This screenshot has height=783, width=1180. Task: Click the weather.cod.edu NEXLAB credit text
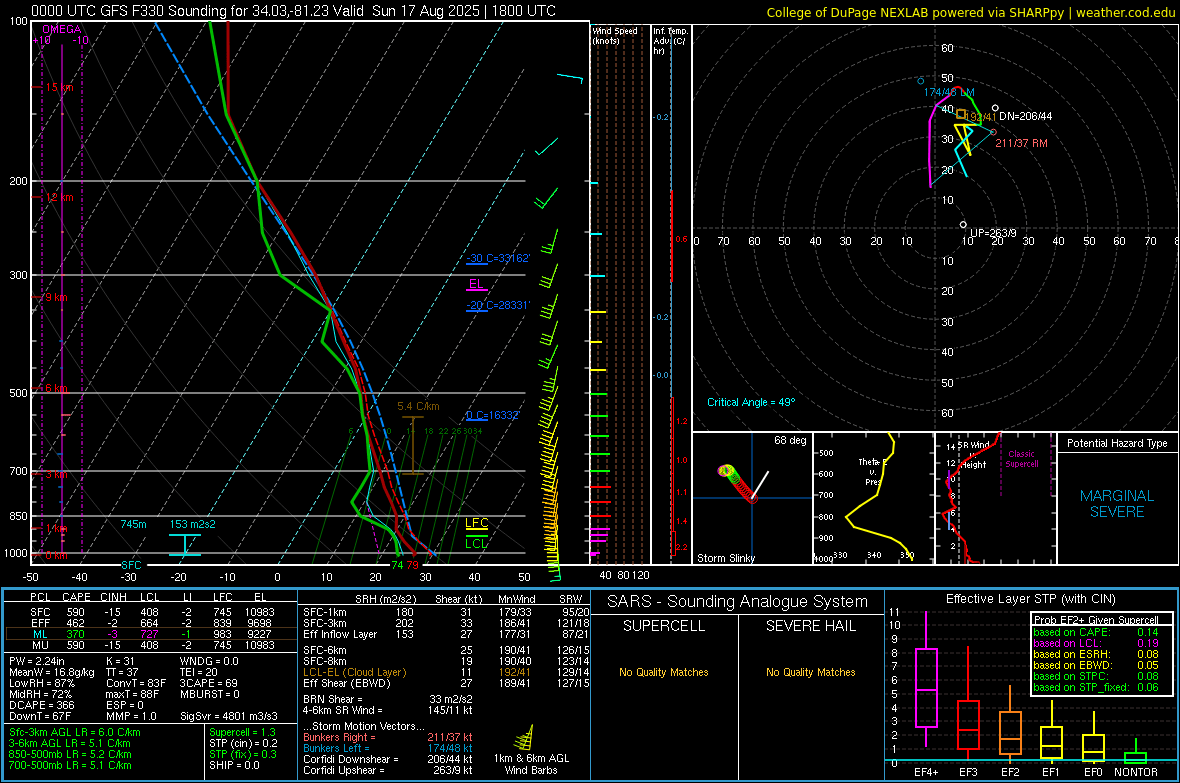[970, 12]
